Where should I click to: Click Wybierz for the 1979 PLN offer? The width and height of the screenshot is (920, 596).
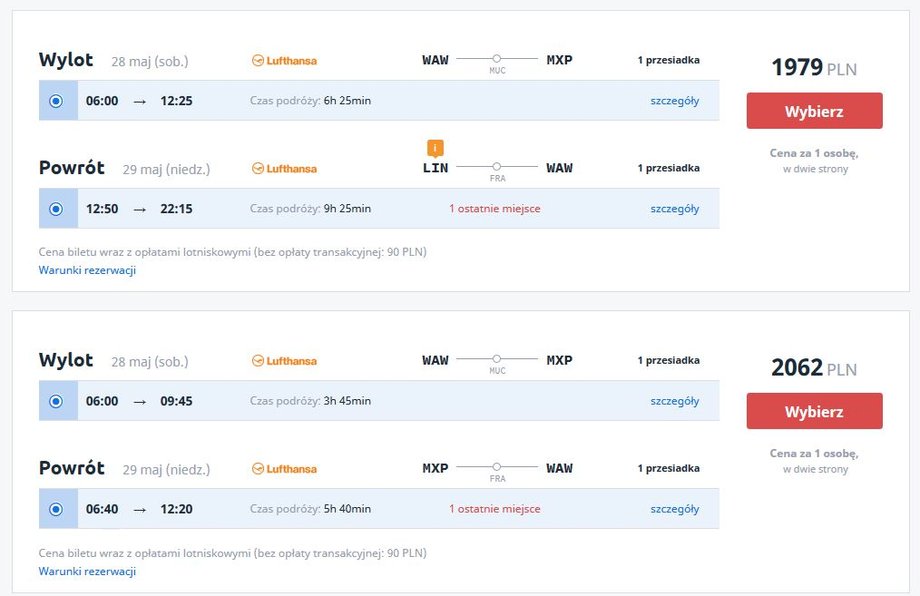point(814,111)
